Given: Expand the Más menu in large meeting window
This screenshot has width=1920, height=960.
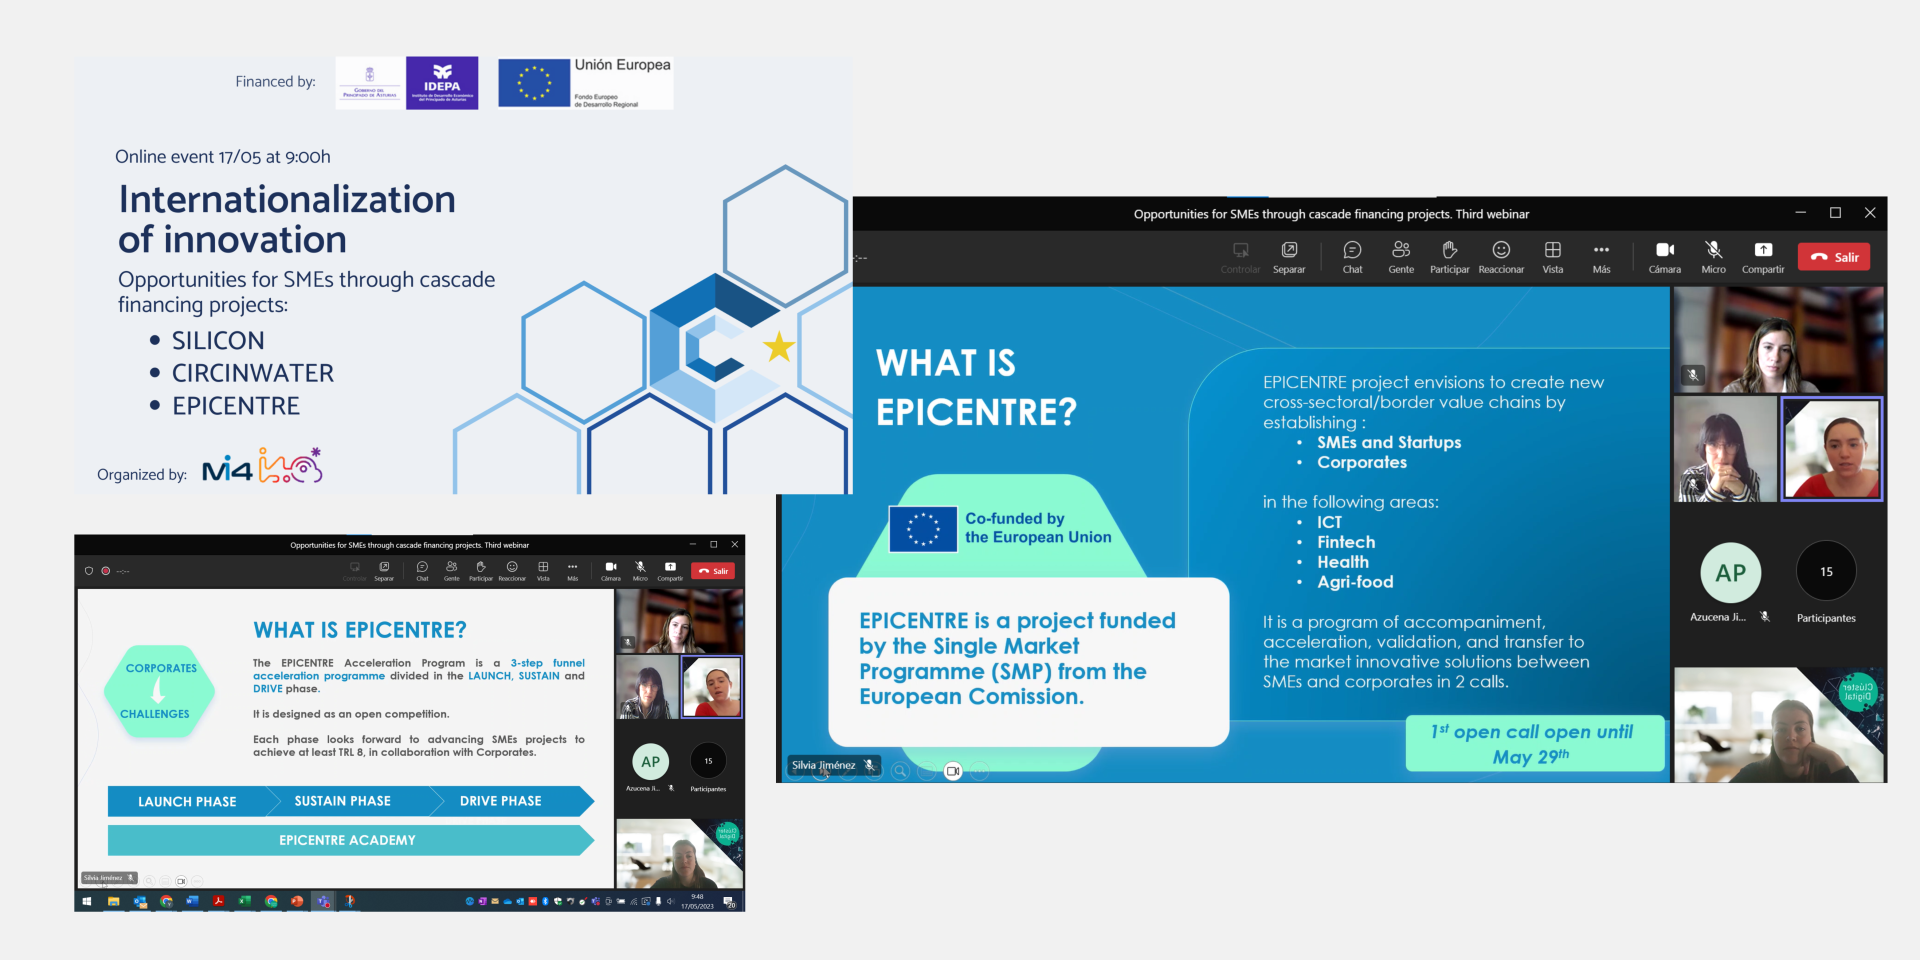Looking at the screenshot, I should (1601, 255).
